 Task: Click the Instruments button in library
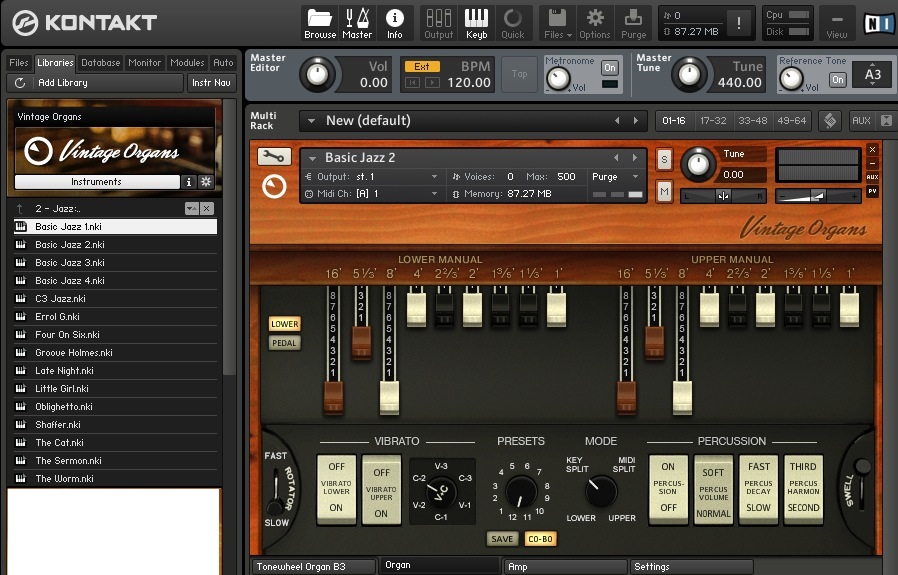click(x=96, y=182)
